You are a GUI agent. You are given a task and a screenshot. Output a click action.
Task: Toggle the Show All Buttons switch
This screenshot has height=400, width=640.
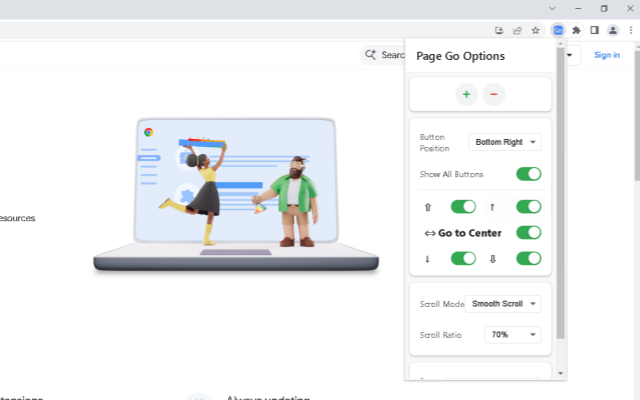[529, 174]
